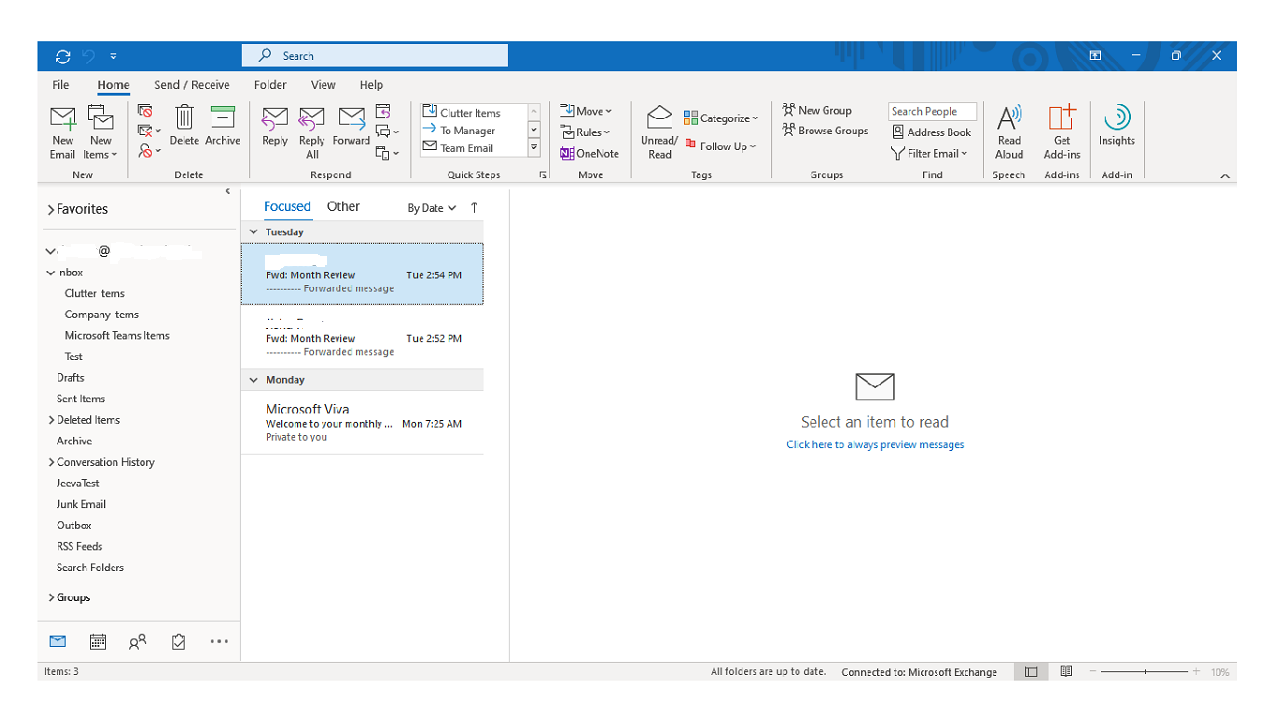
Task: Switch to People view icon
Action: 138,642
